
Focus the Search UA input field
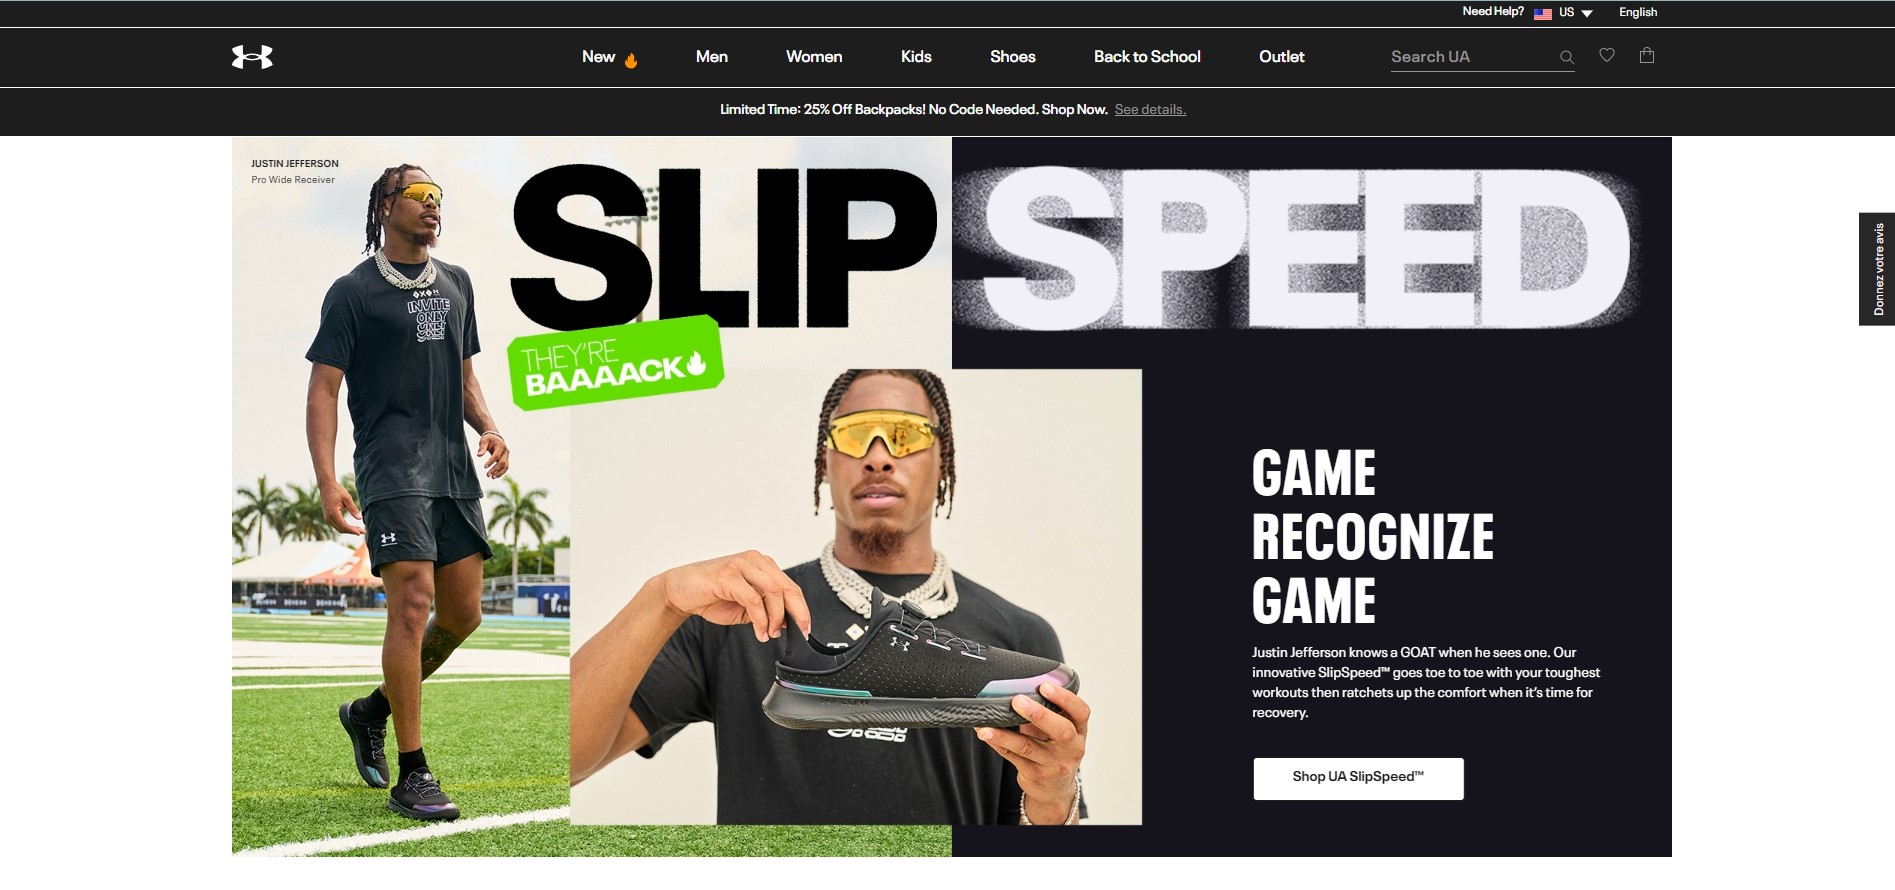(x=1472, y=57)
